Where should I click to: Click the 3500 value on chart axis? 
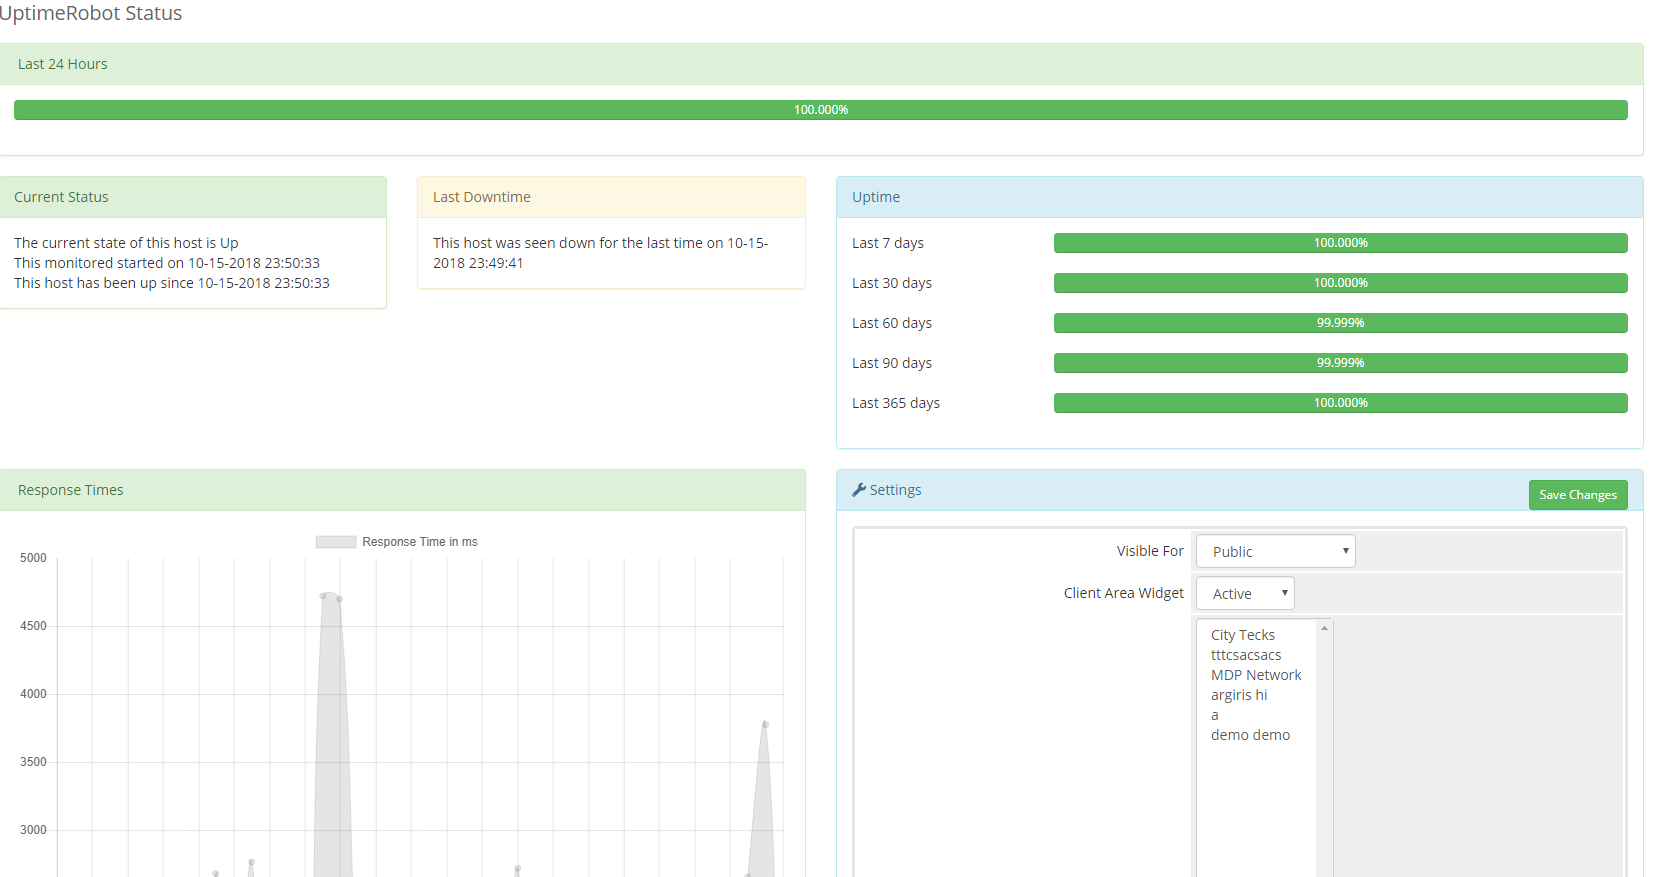click(x=33, y=762)
